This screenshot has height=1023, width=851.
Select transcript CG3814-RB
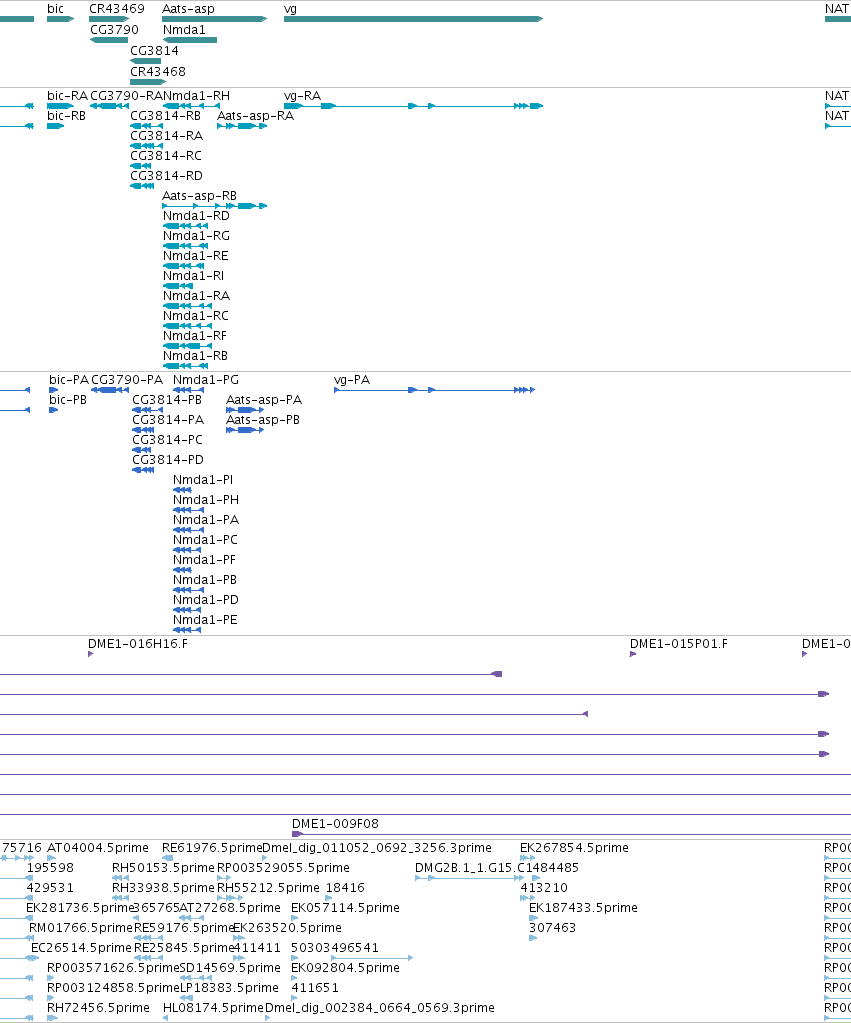coord(146,126)
